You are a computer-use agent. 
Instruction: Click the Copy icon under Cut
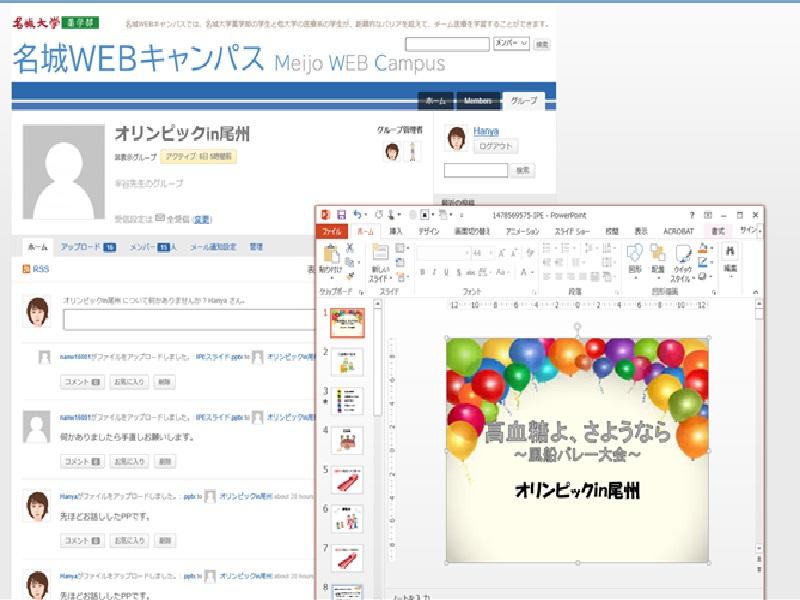coord(350,262)
